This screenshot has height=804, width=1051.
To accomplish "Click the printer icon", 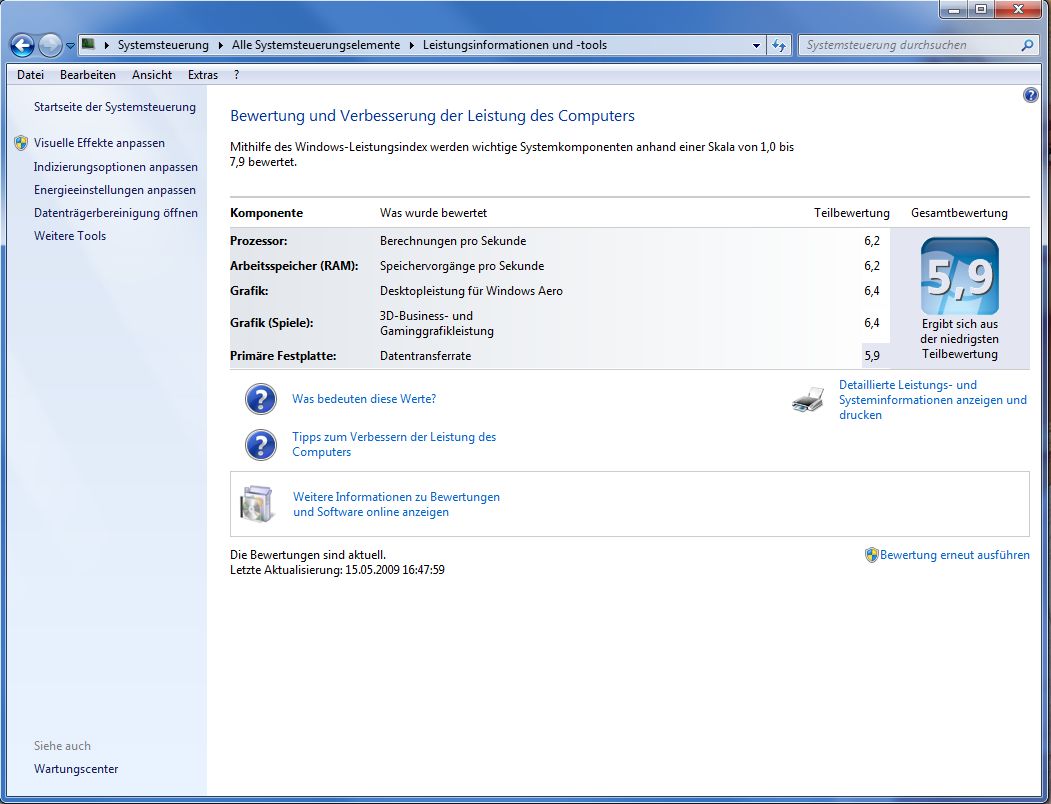I will 808,400.
